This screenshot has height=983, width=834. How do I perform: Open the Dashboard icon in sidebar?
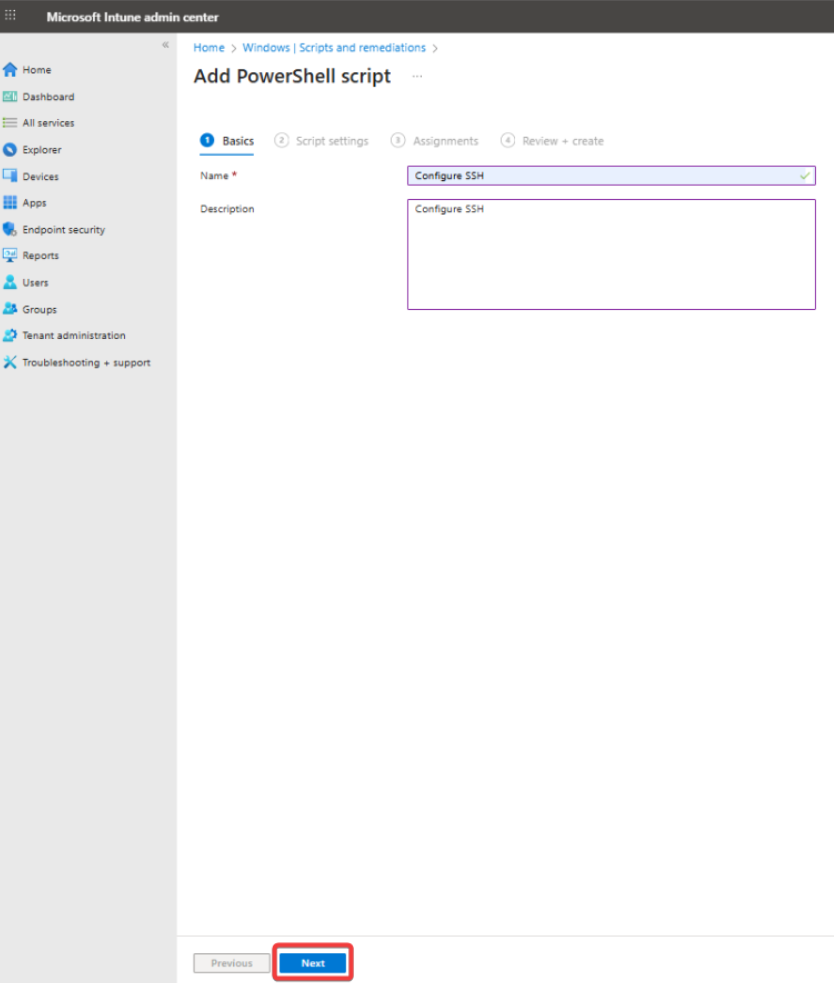click(11, 97)
